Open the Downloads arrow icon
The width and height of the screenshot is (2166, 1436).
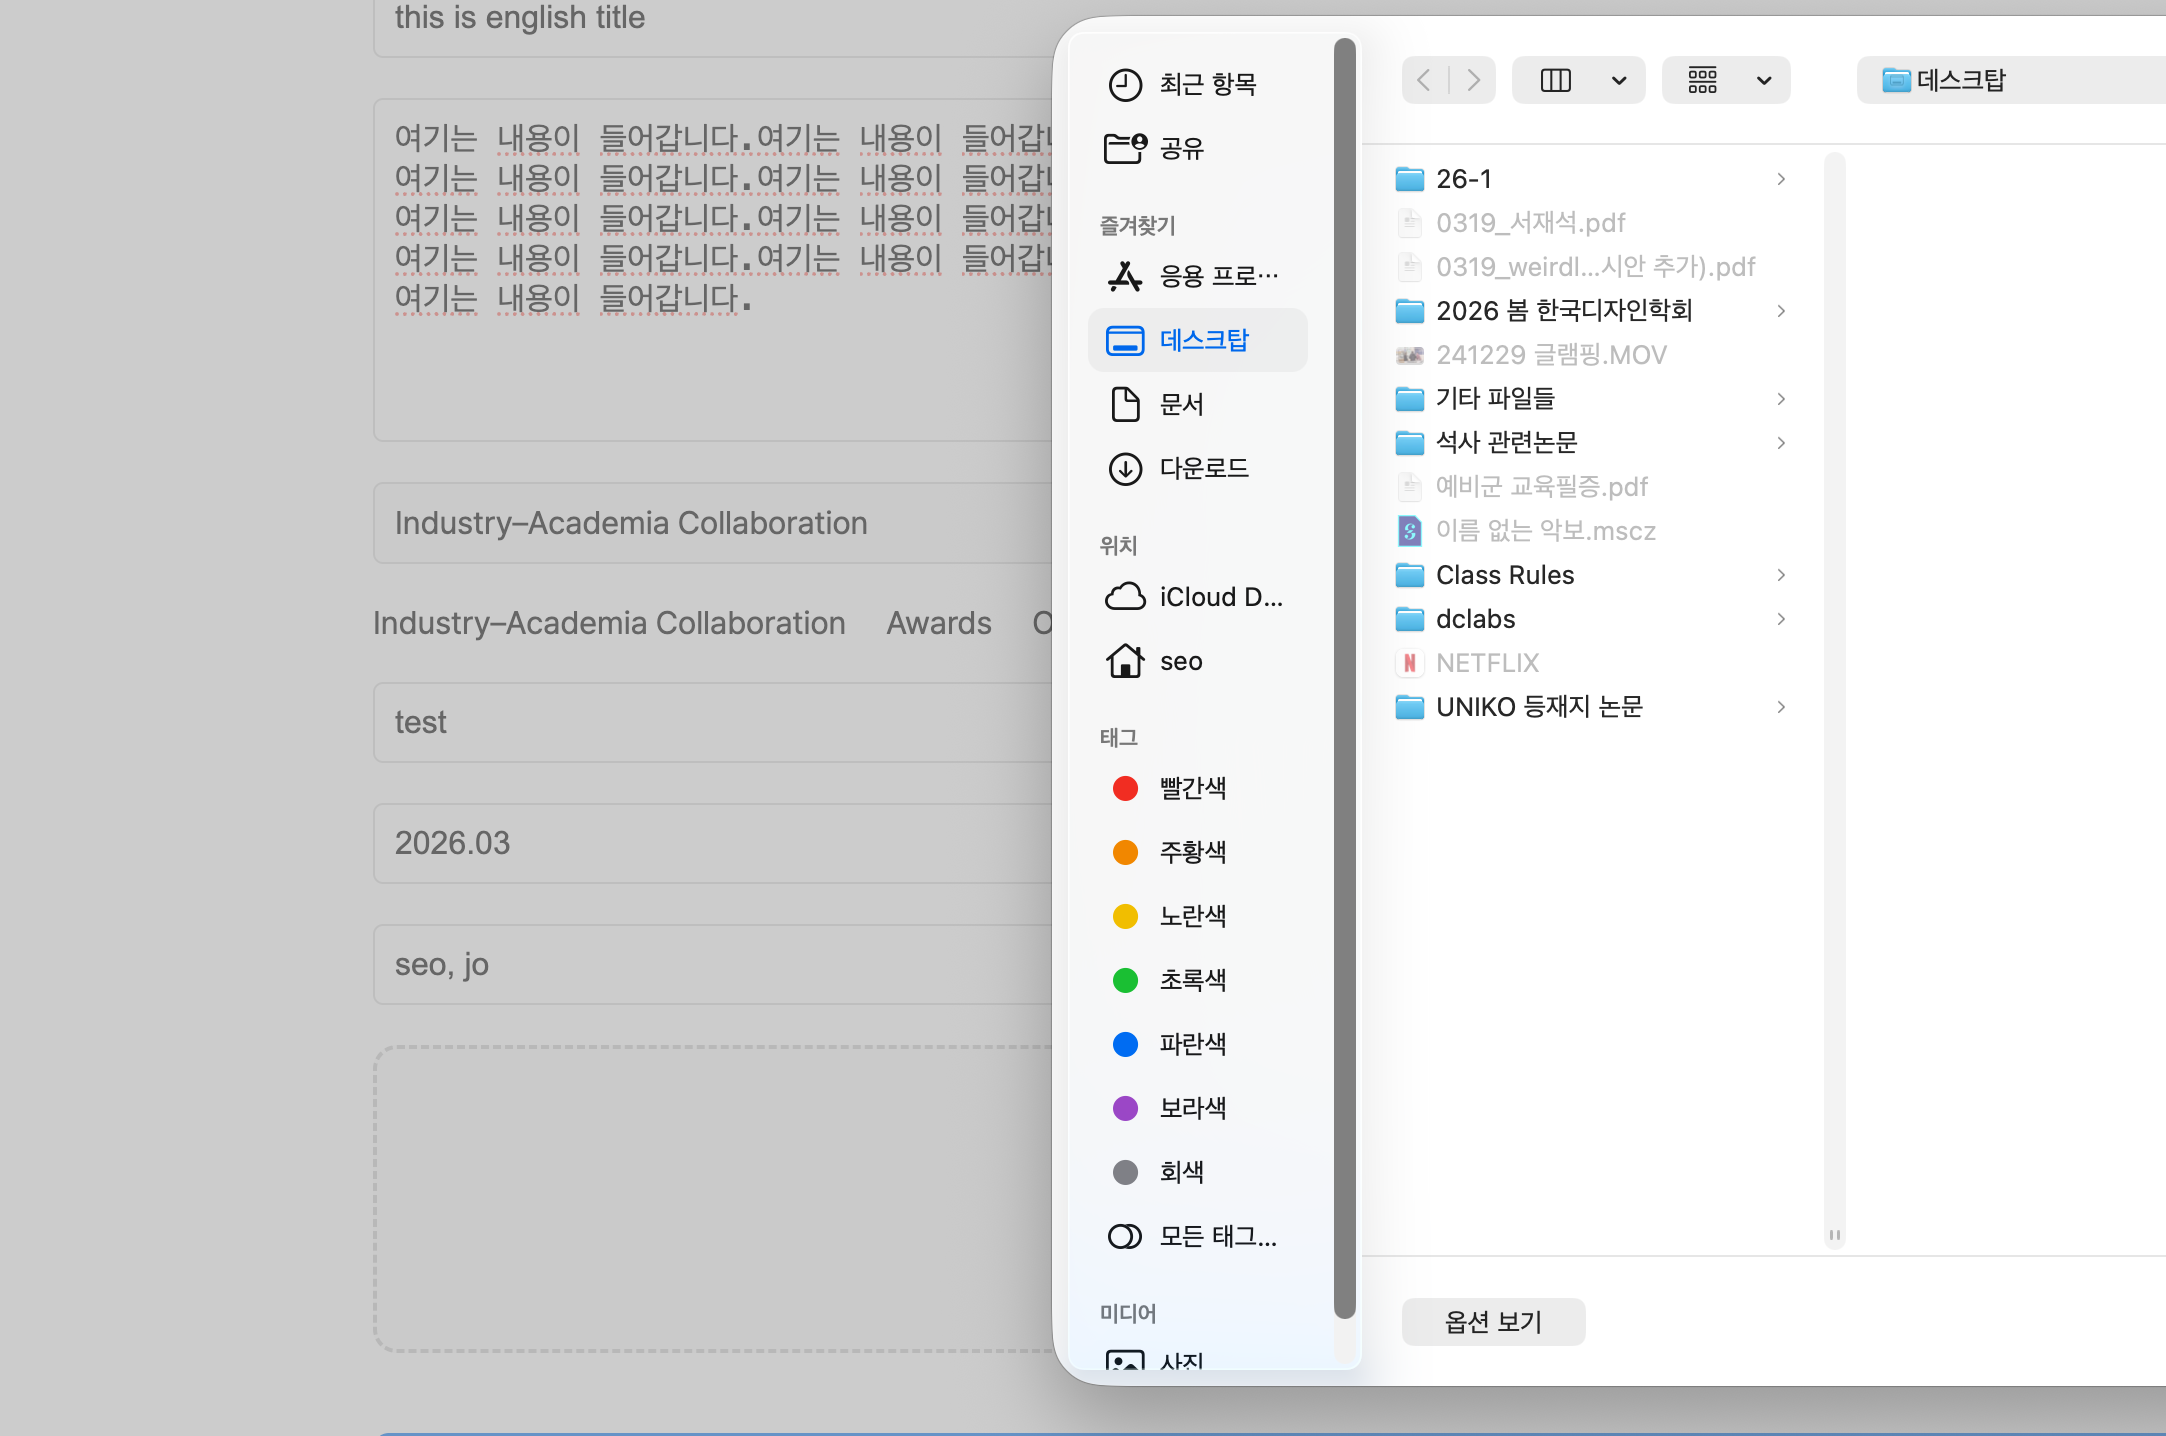coord(1125,468)
